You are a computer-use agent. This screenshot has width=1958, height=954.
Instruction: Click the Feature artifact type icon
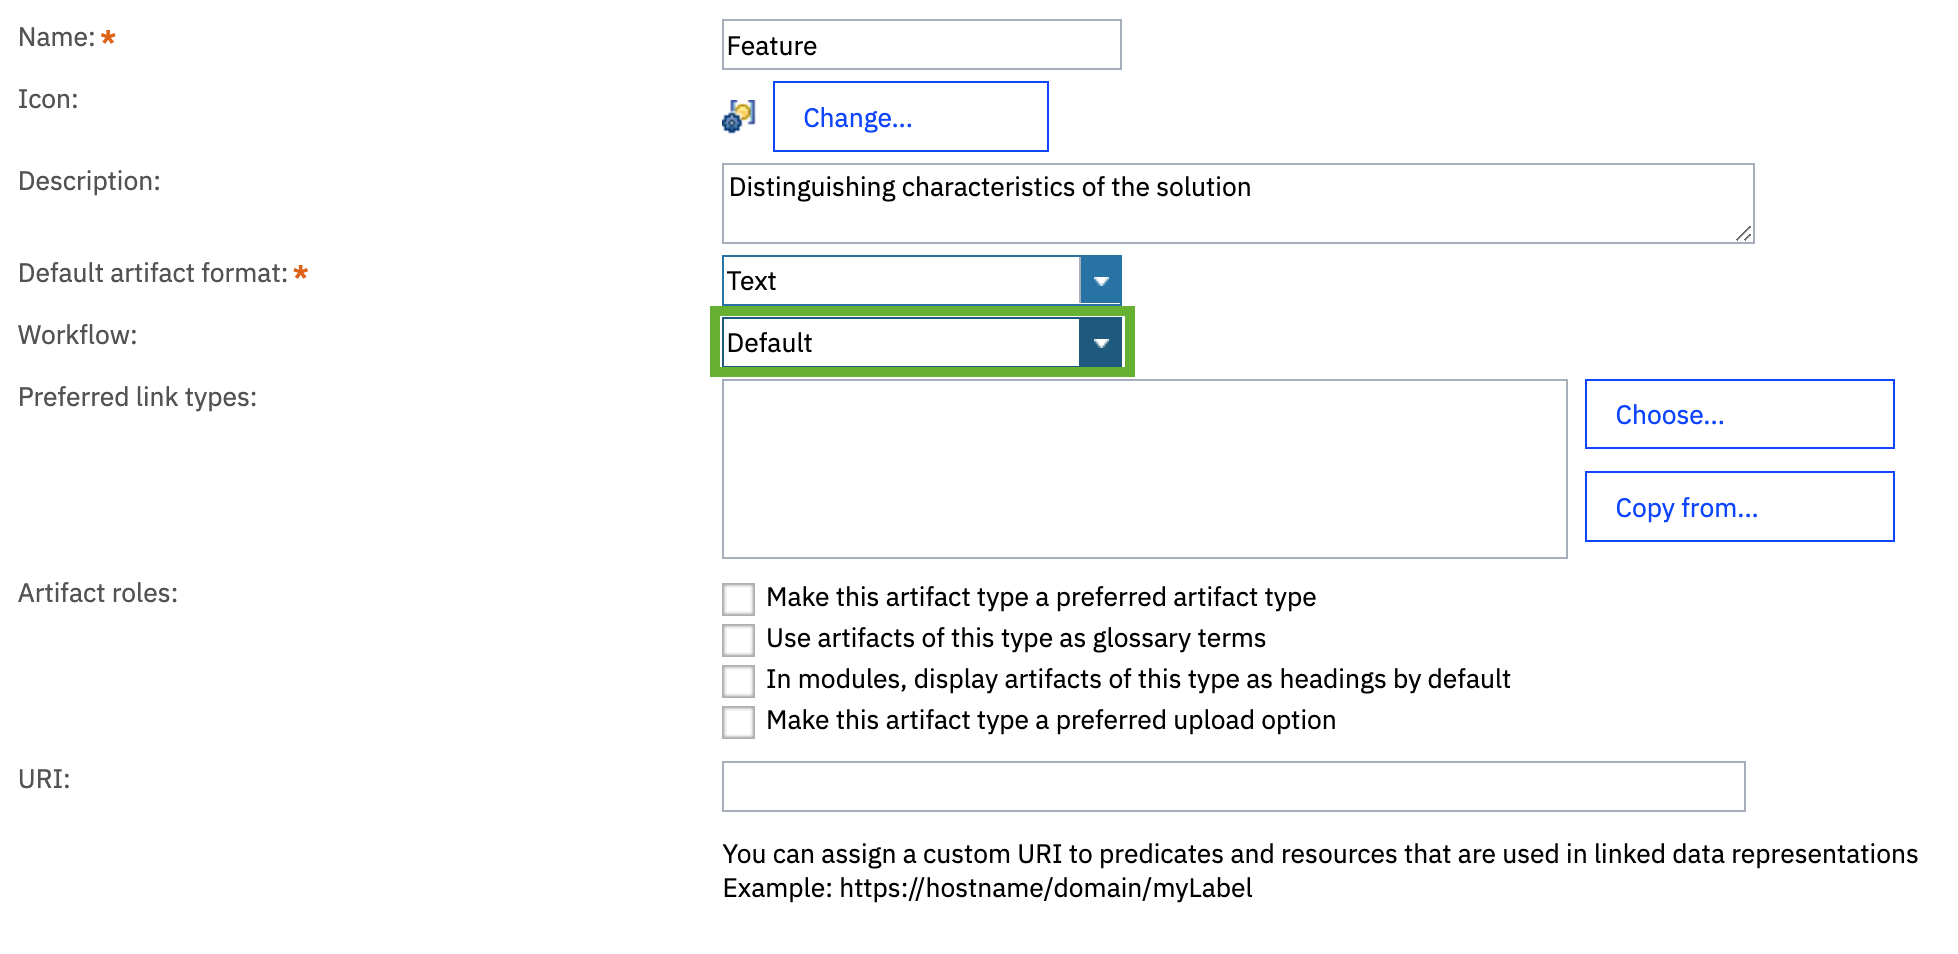click(x=739, y=116)
